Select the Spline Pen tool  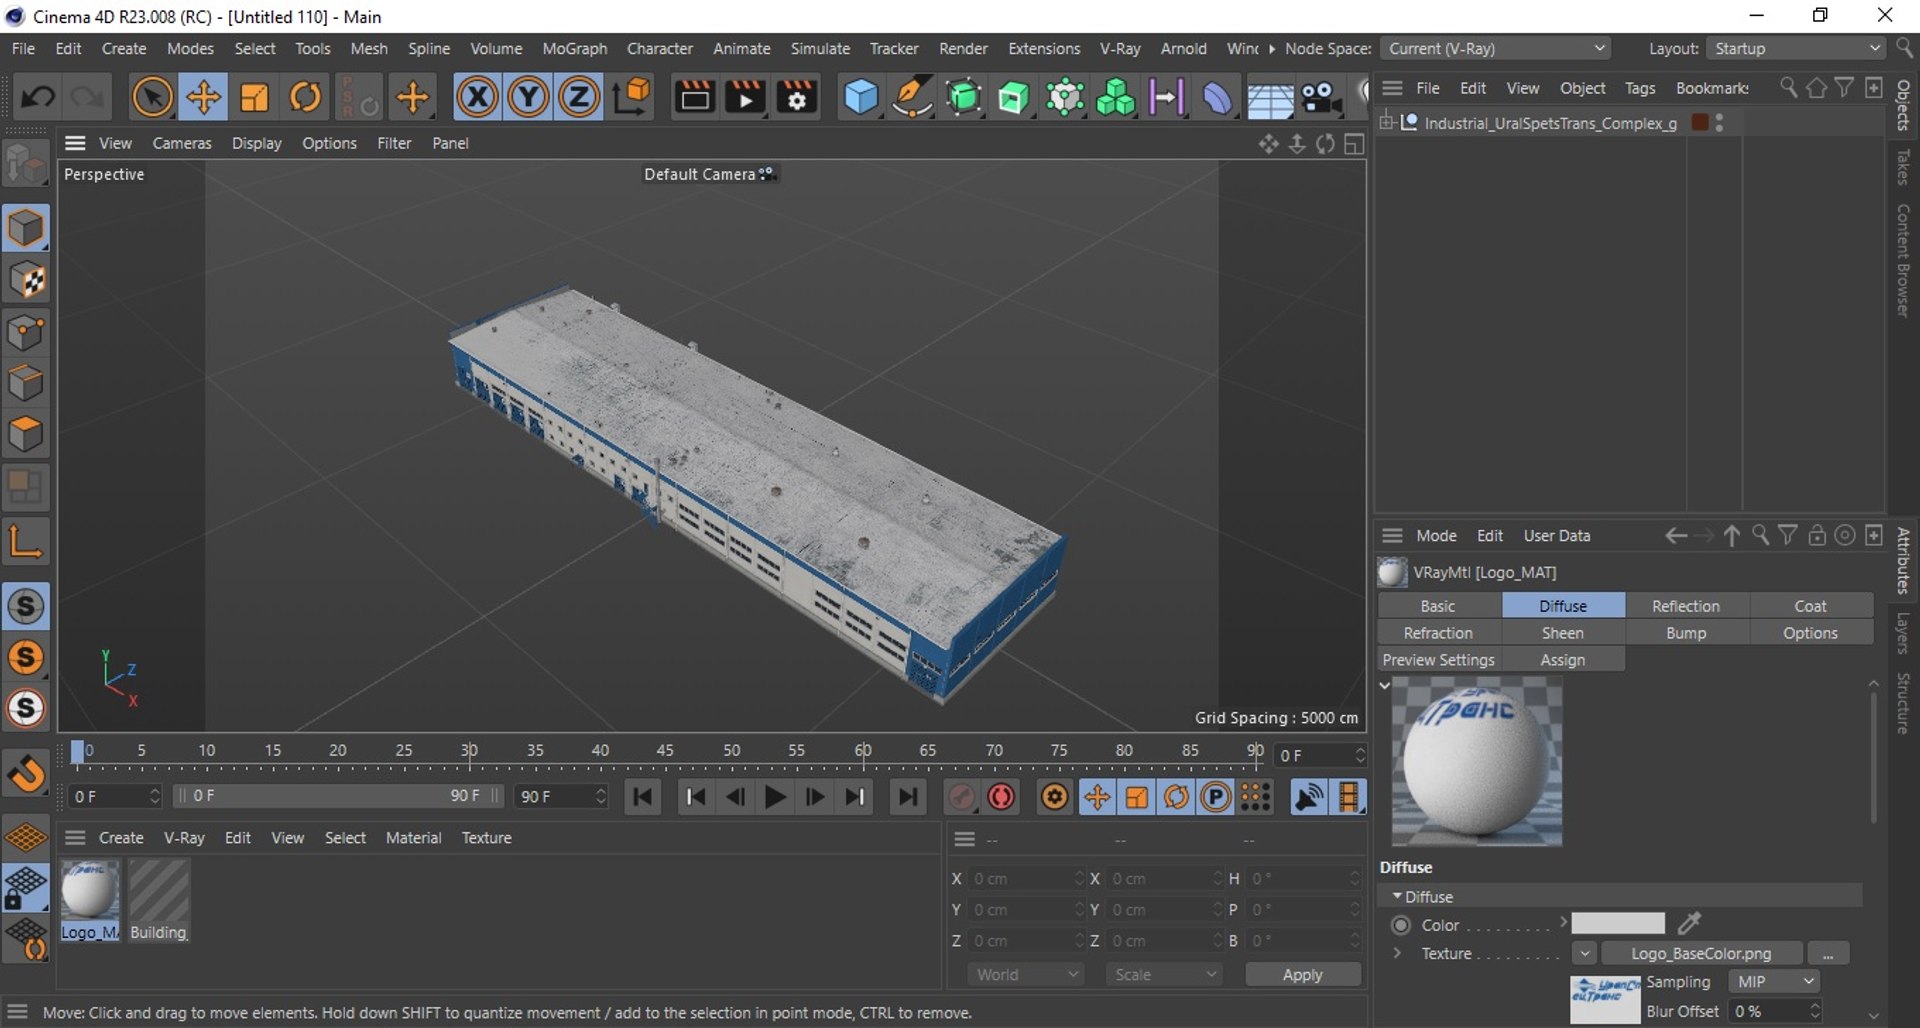pos(912,97)
